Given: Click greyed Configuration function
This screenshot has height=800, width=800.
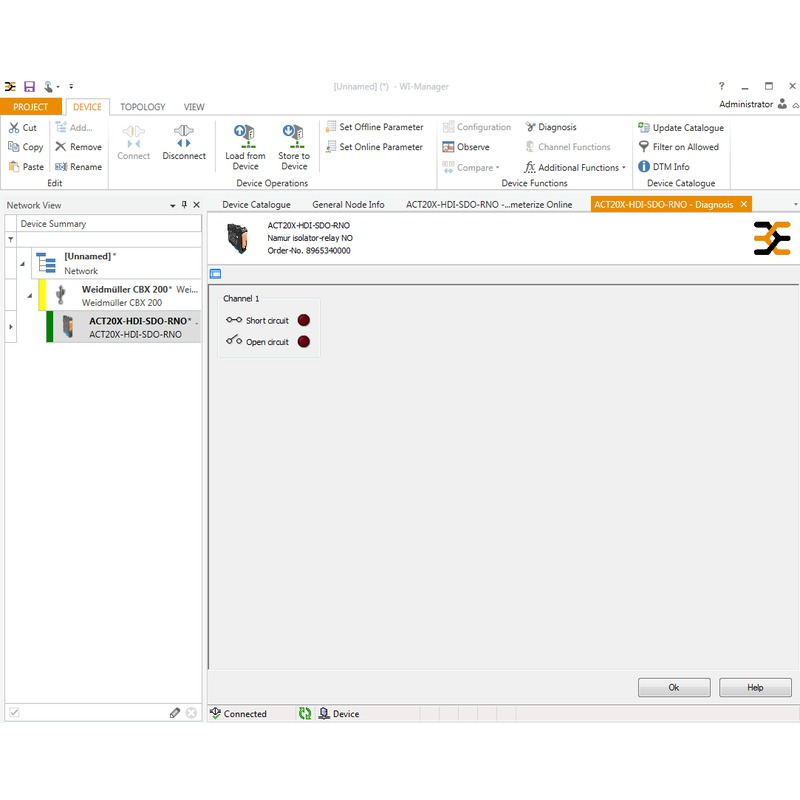Looking at the screenshot, I should (x=477, y=127).
